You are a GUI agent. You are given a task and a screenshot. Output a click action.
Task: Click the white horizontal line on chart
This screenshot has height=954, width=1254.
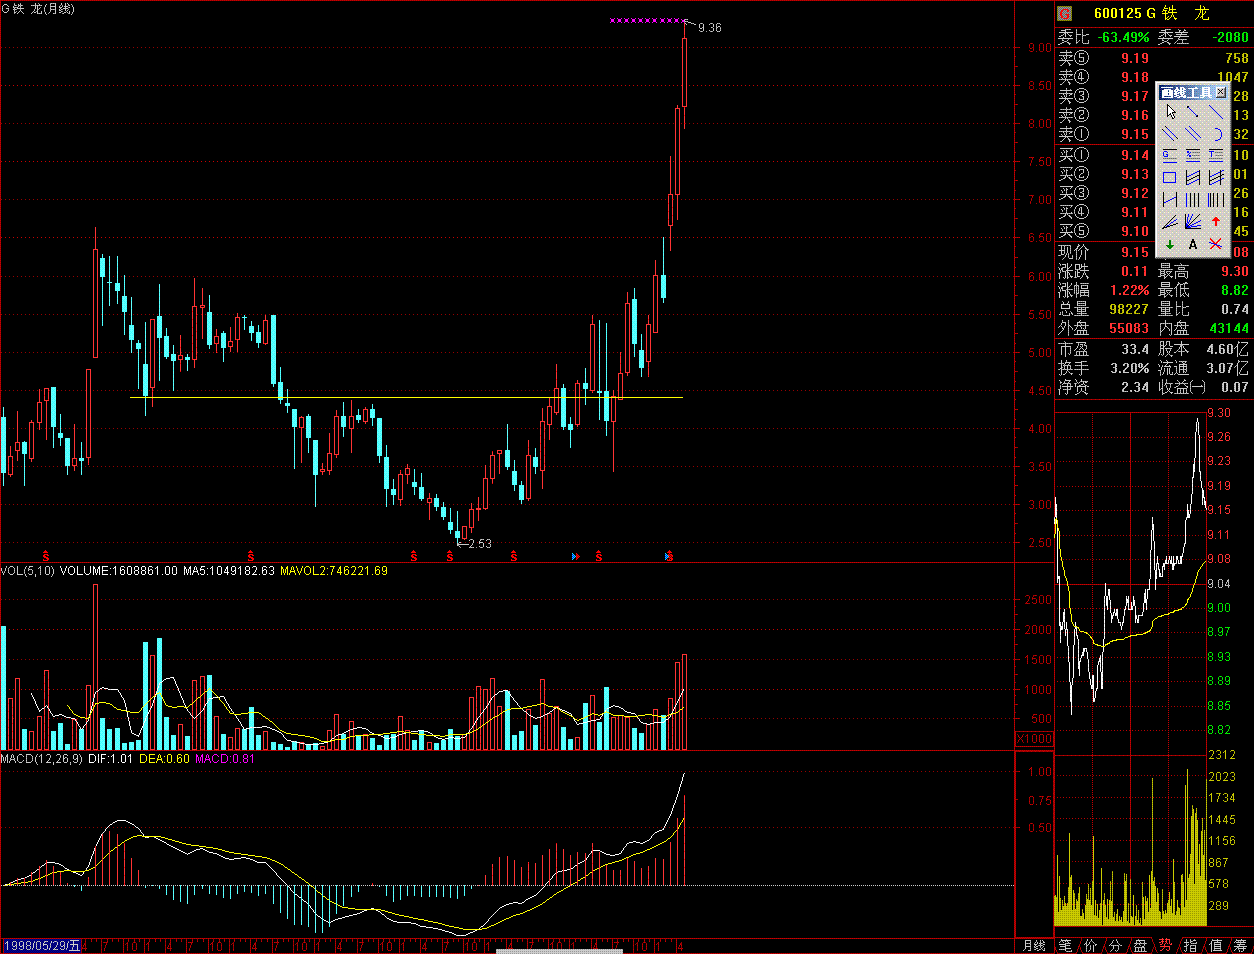point(406,397)
